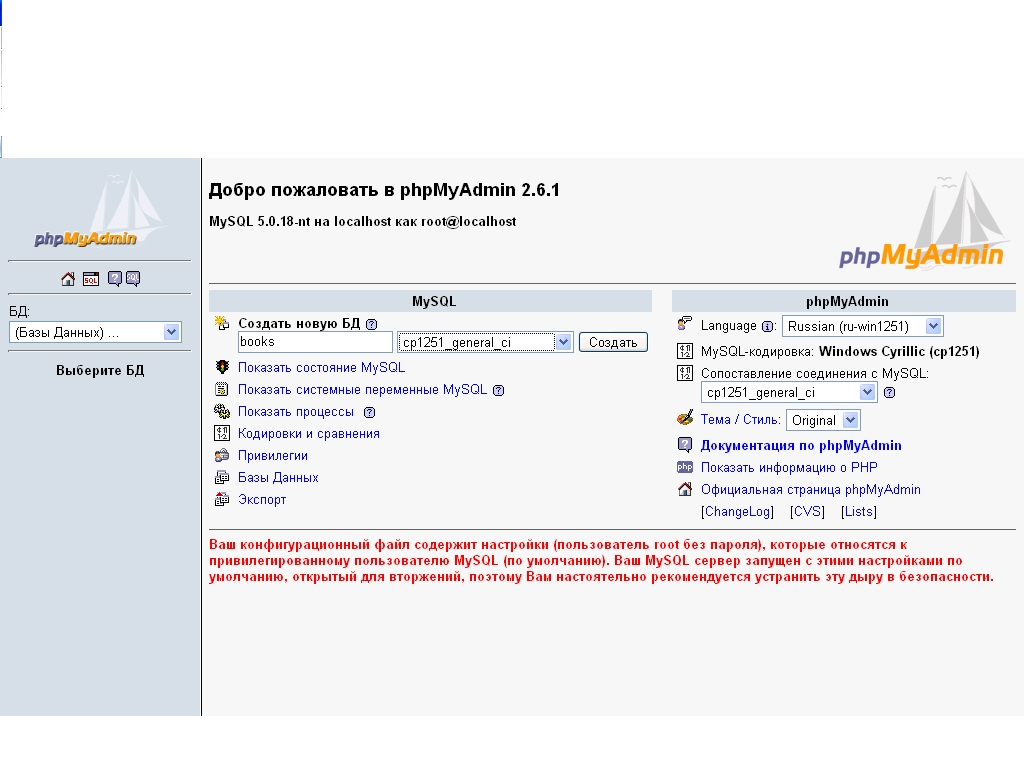Click the phpMyAdmin logo in left sidebar
This screenshot has width=1024, height=768.
click(x=100, y=210)
